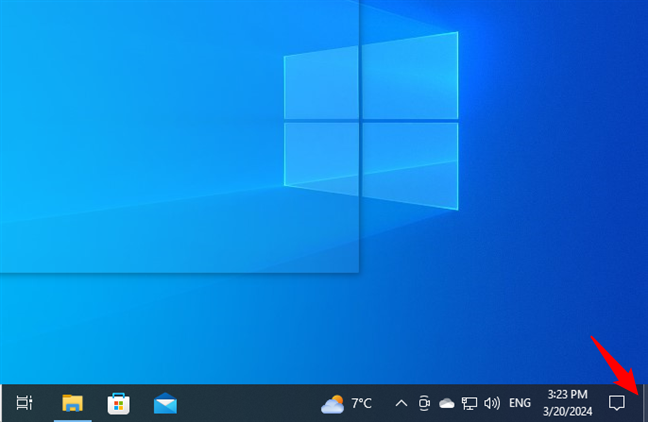
Task: Click the Meet Now camera icon
Action: click(424, 403)
